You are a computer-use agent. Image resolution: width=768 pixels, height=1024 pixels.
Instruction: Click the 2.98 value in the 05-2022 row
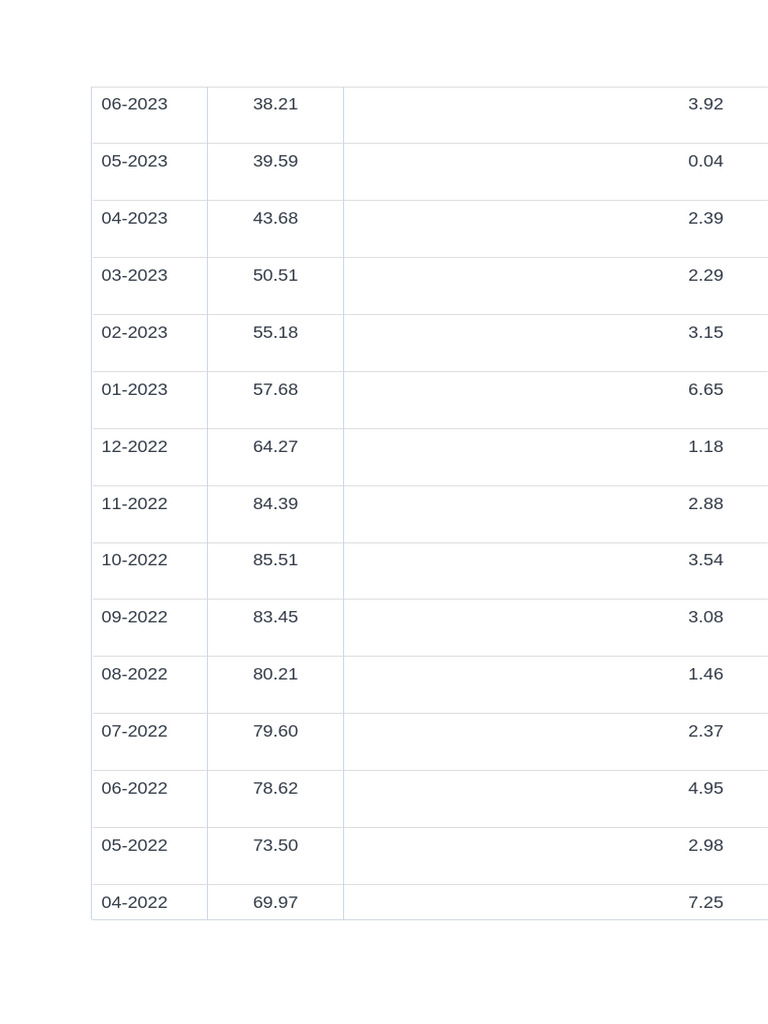pyautogui.click(x=705, y=845)
